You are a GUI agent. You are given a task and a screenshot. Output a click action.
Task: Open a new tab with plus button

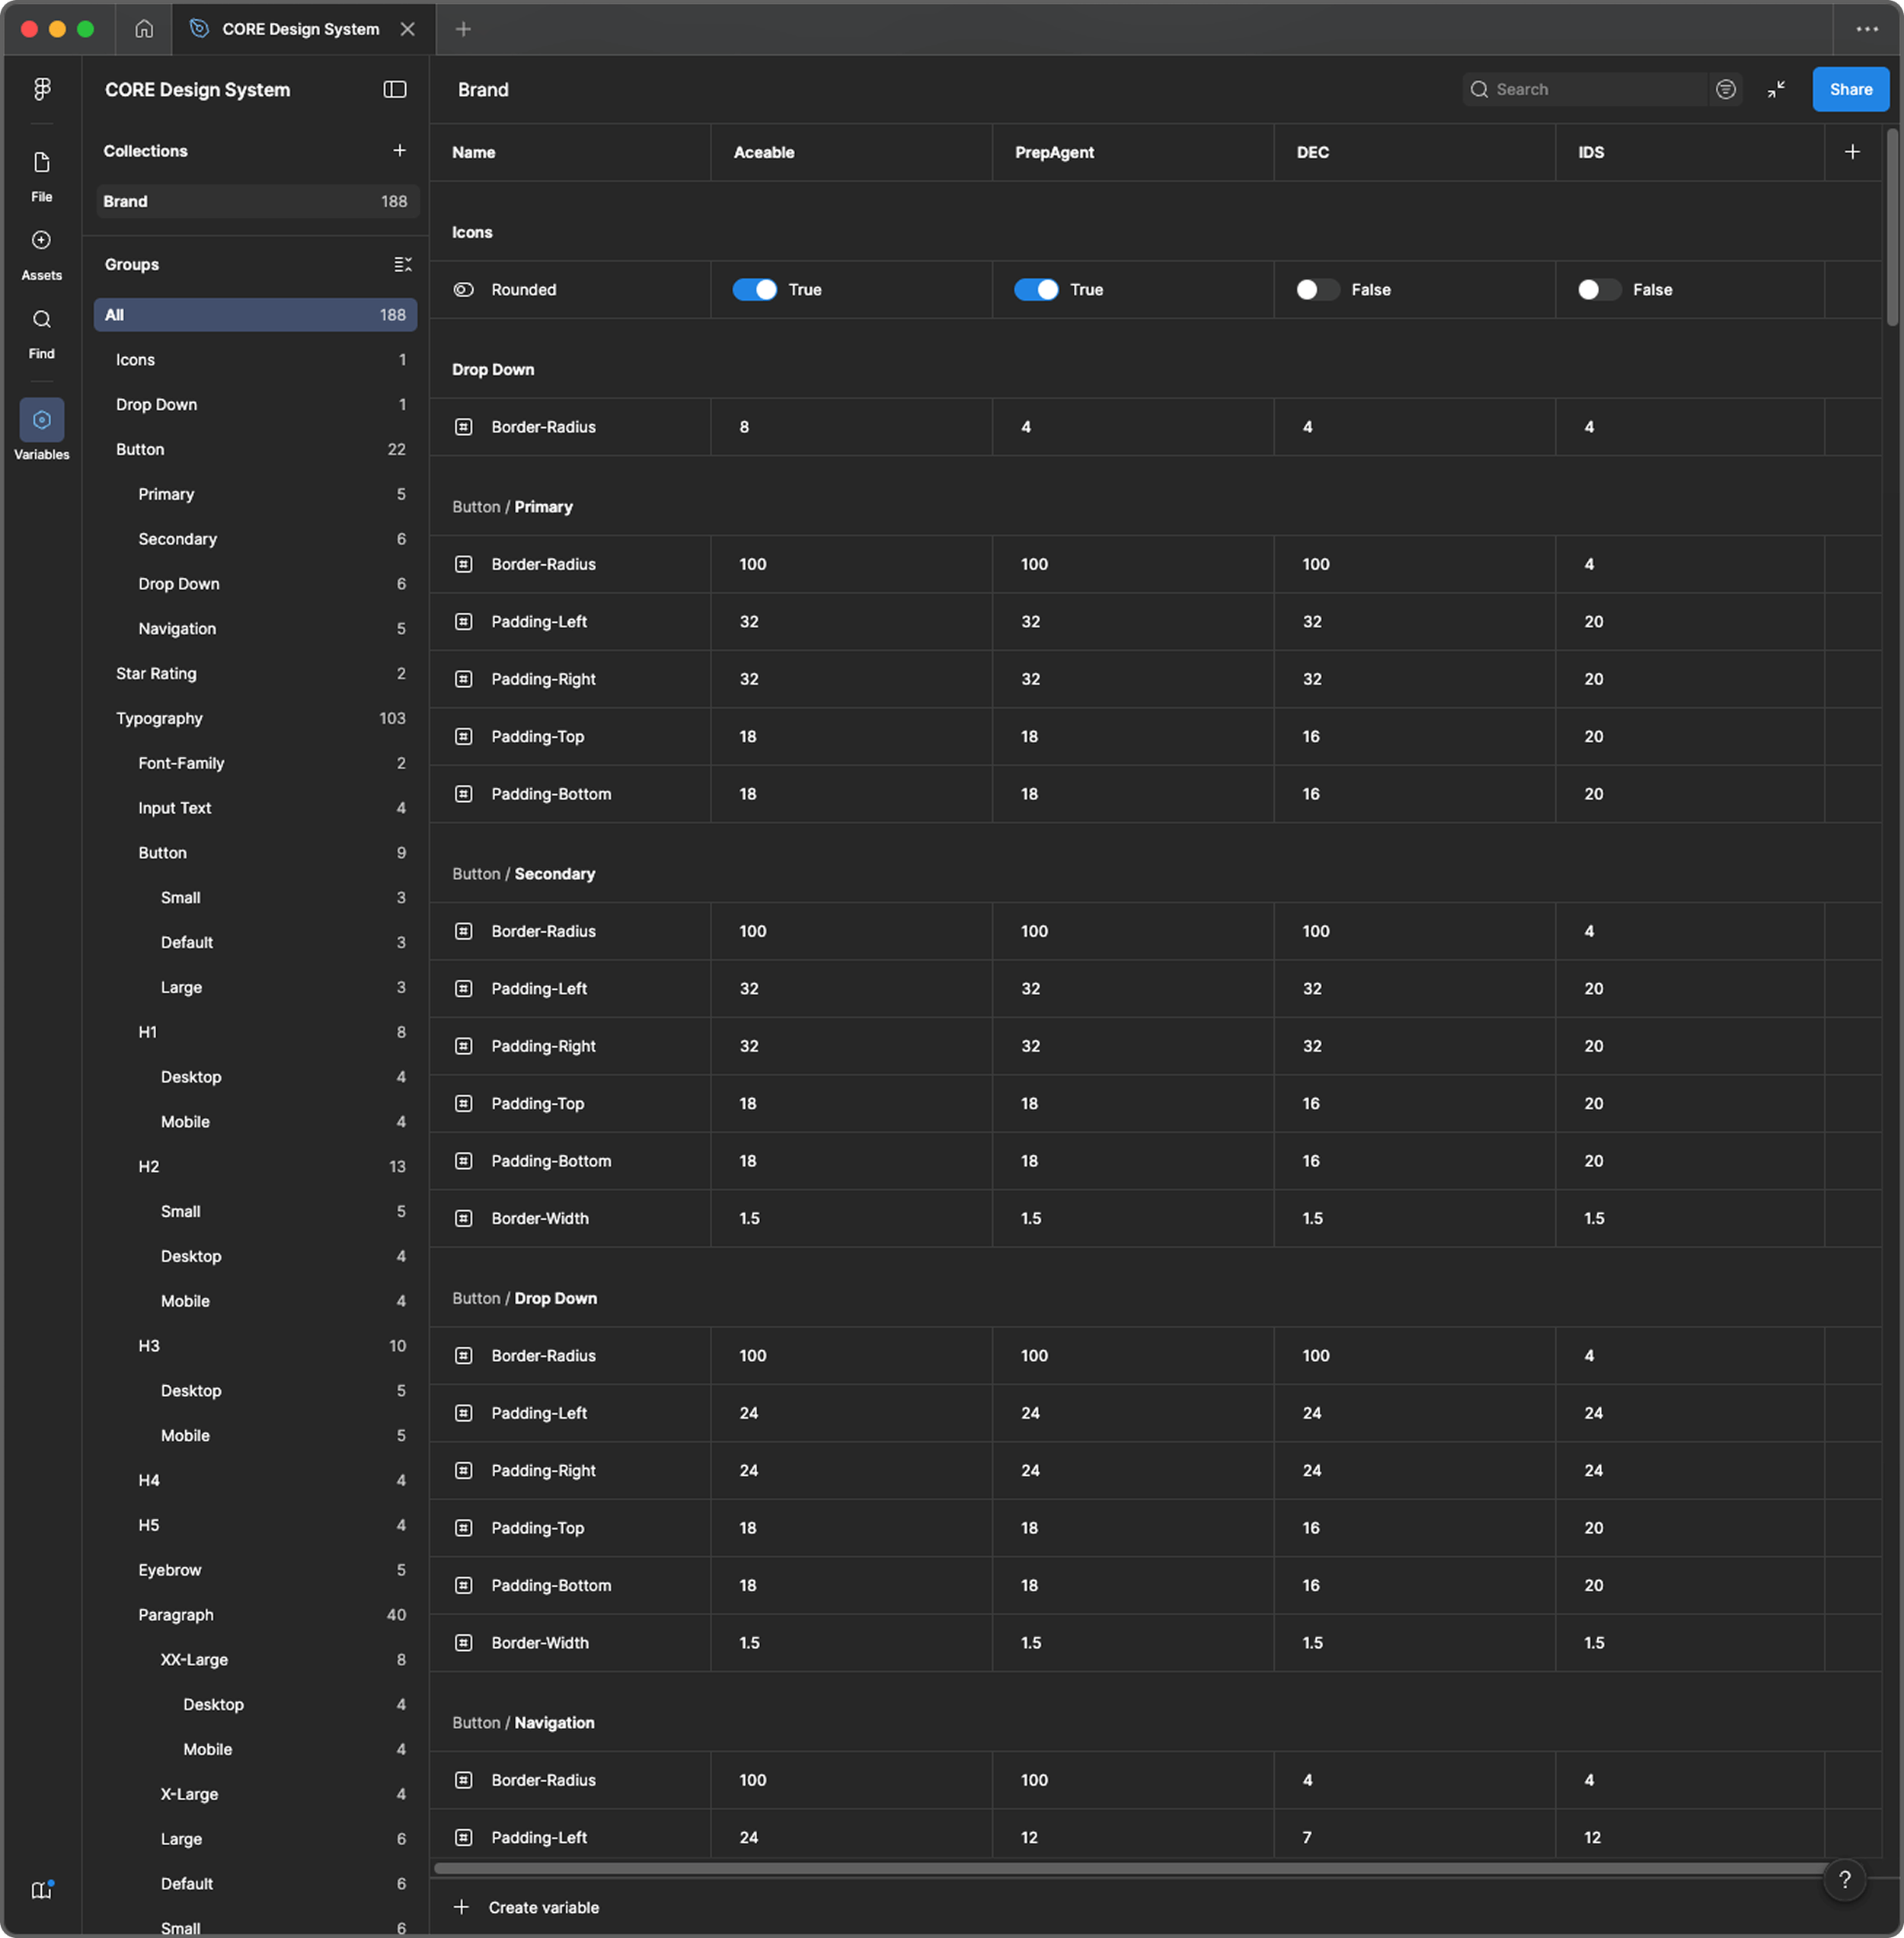coord(463,29)
